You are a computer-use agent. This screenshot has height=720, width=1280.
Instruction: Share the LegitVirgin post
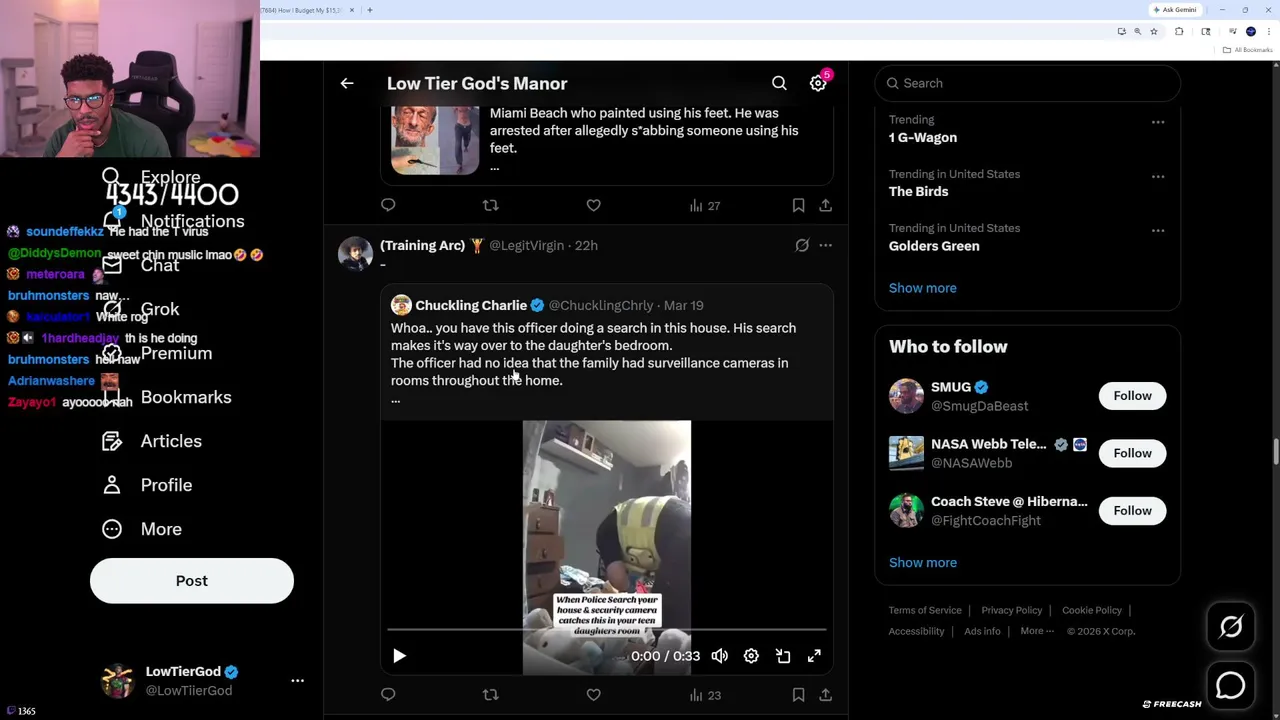point(825,694)
